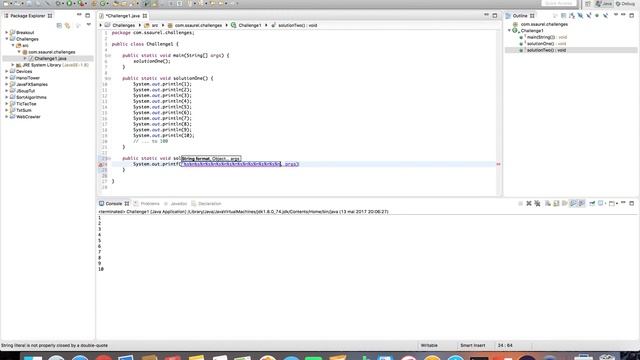Select the Package Explorer tab
Image resolution: width=640 pixels, height=360 pixels.
click(x=28, y=16)
